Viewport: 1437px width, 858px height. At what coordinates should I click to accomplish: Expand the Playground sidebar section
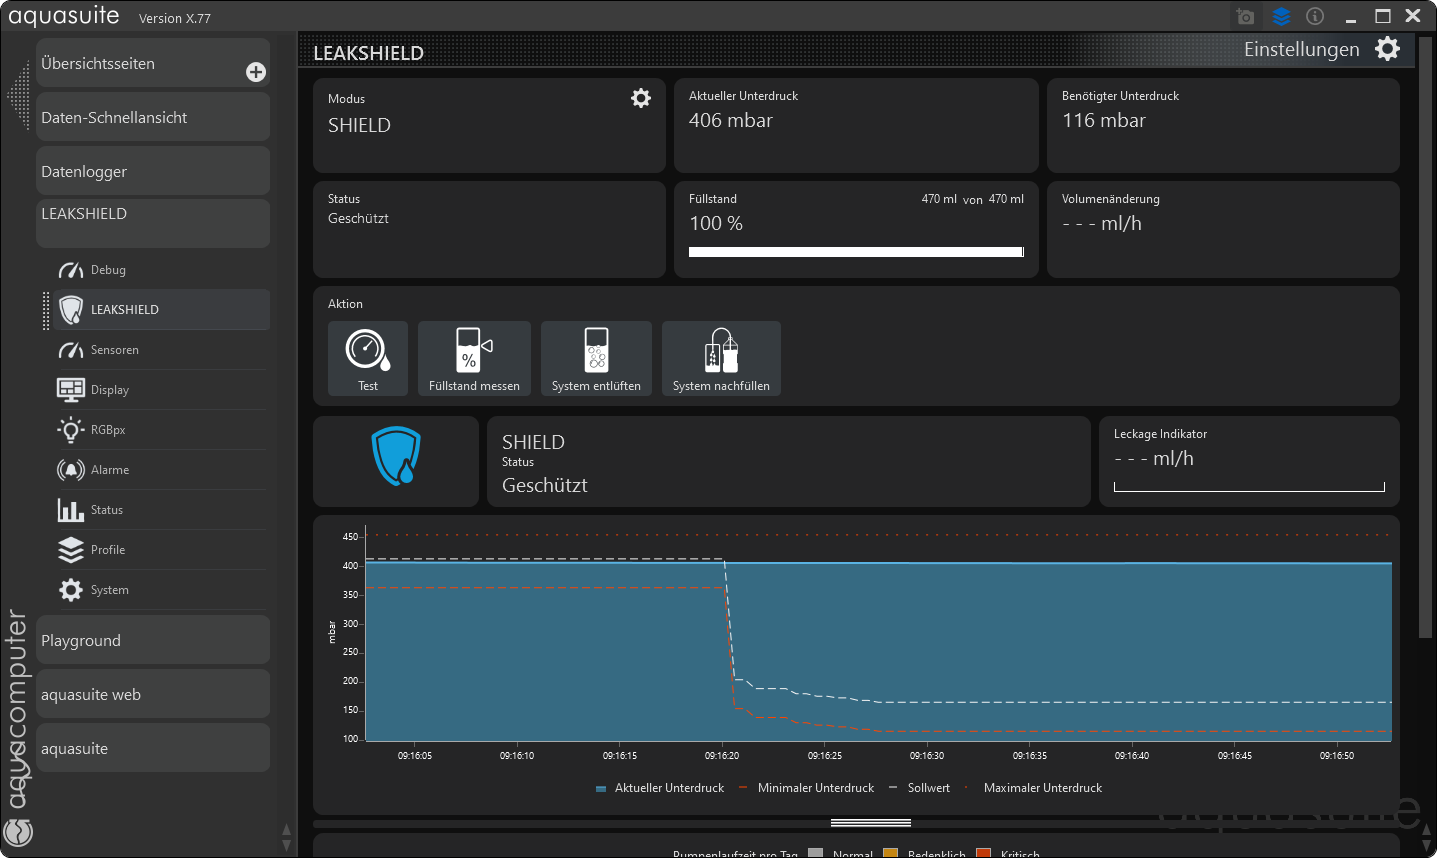(x=152, y=640)
